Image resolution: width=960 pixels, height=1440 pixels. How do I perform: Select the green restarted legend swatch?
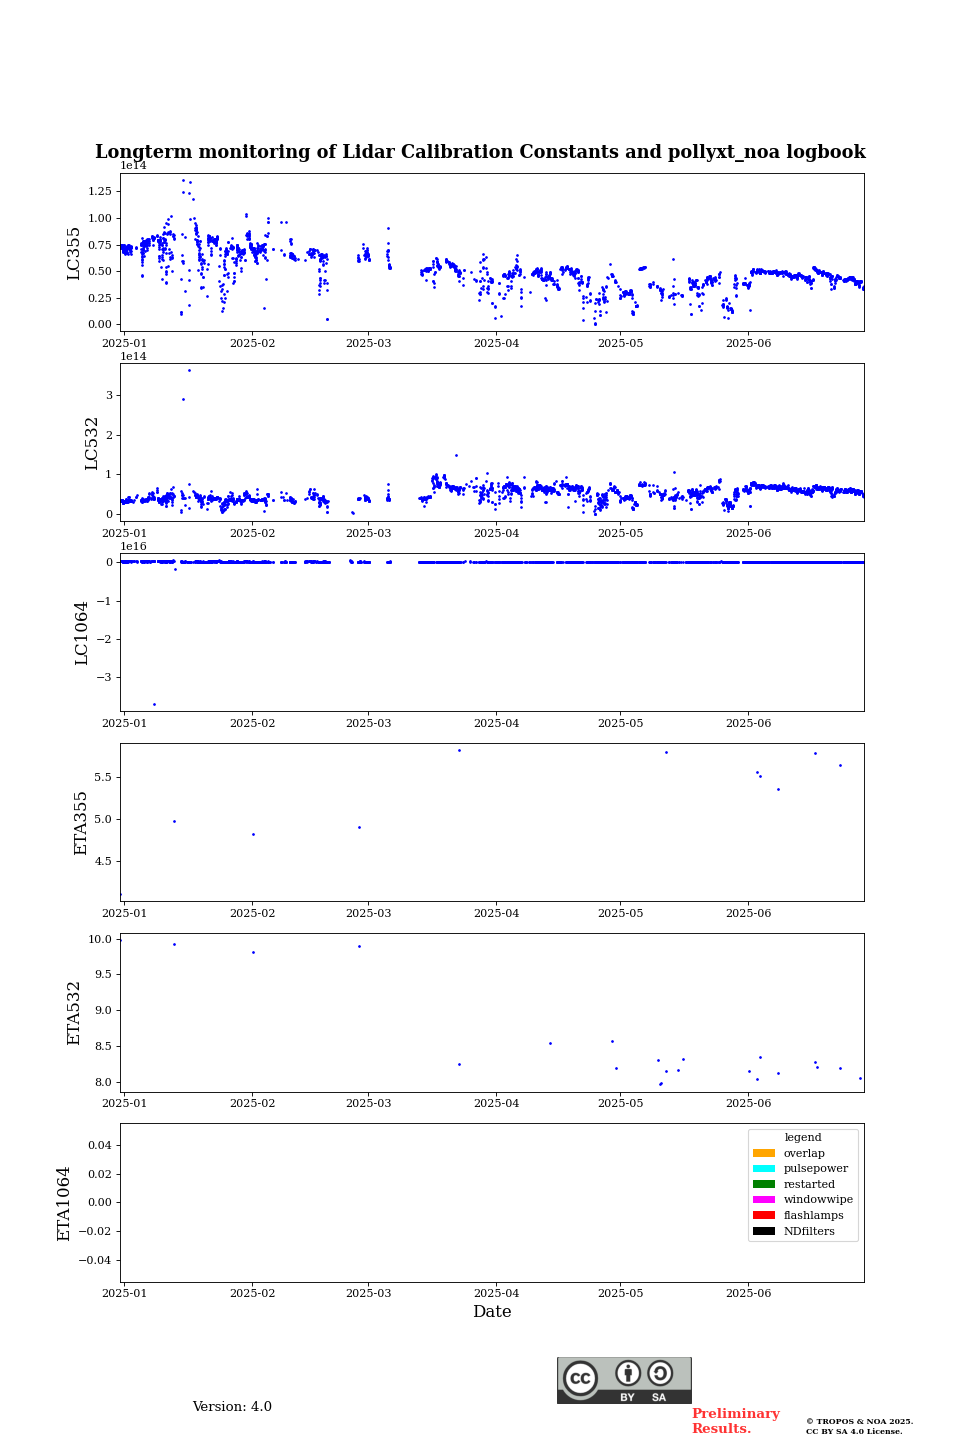pos(764,1184)
